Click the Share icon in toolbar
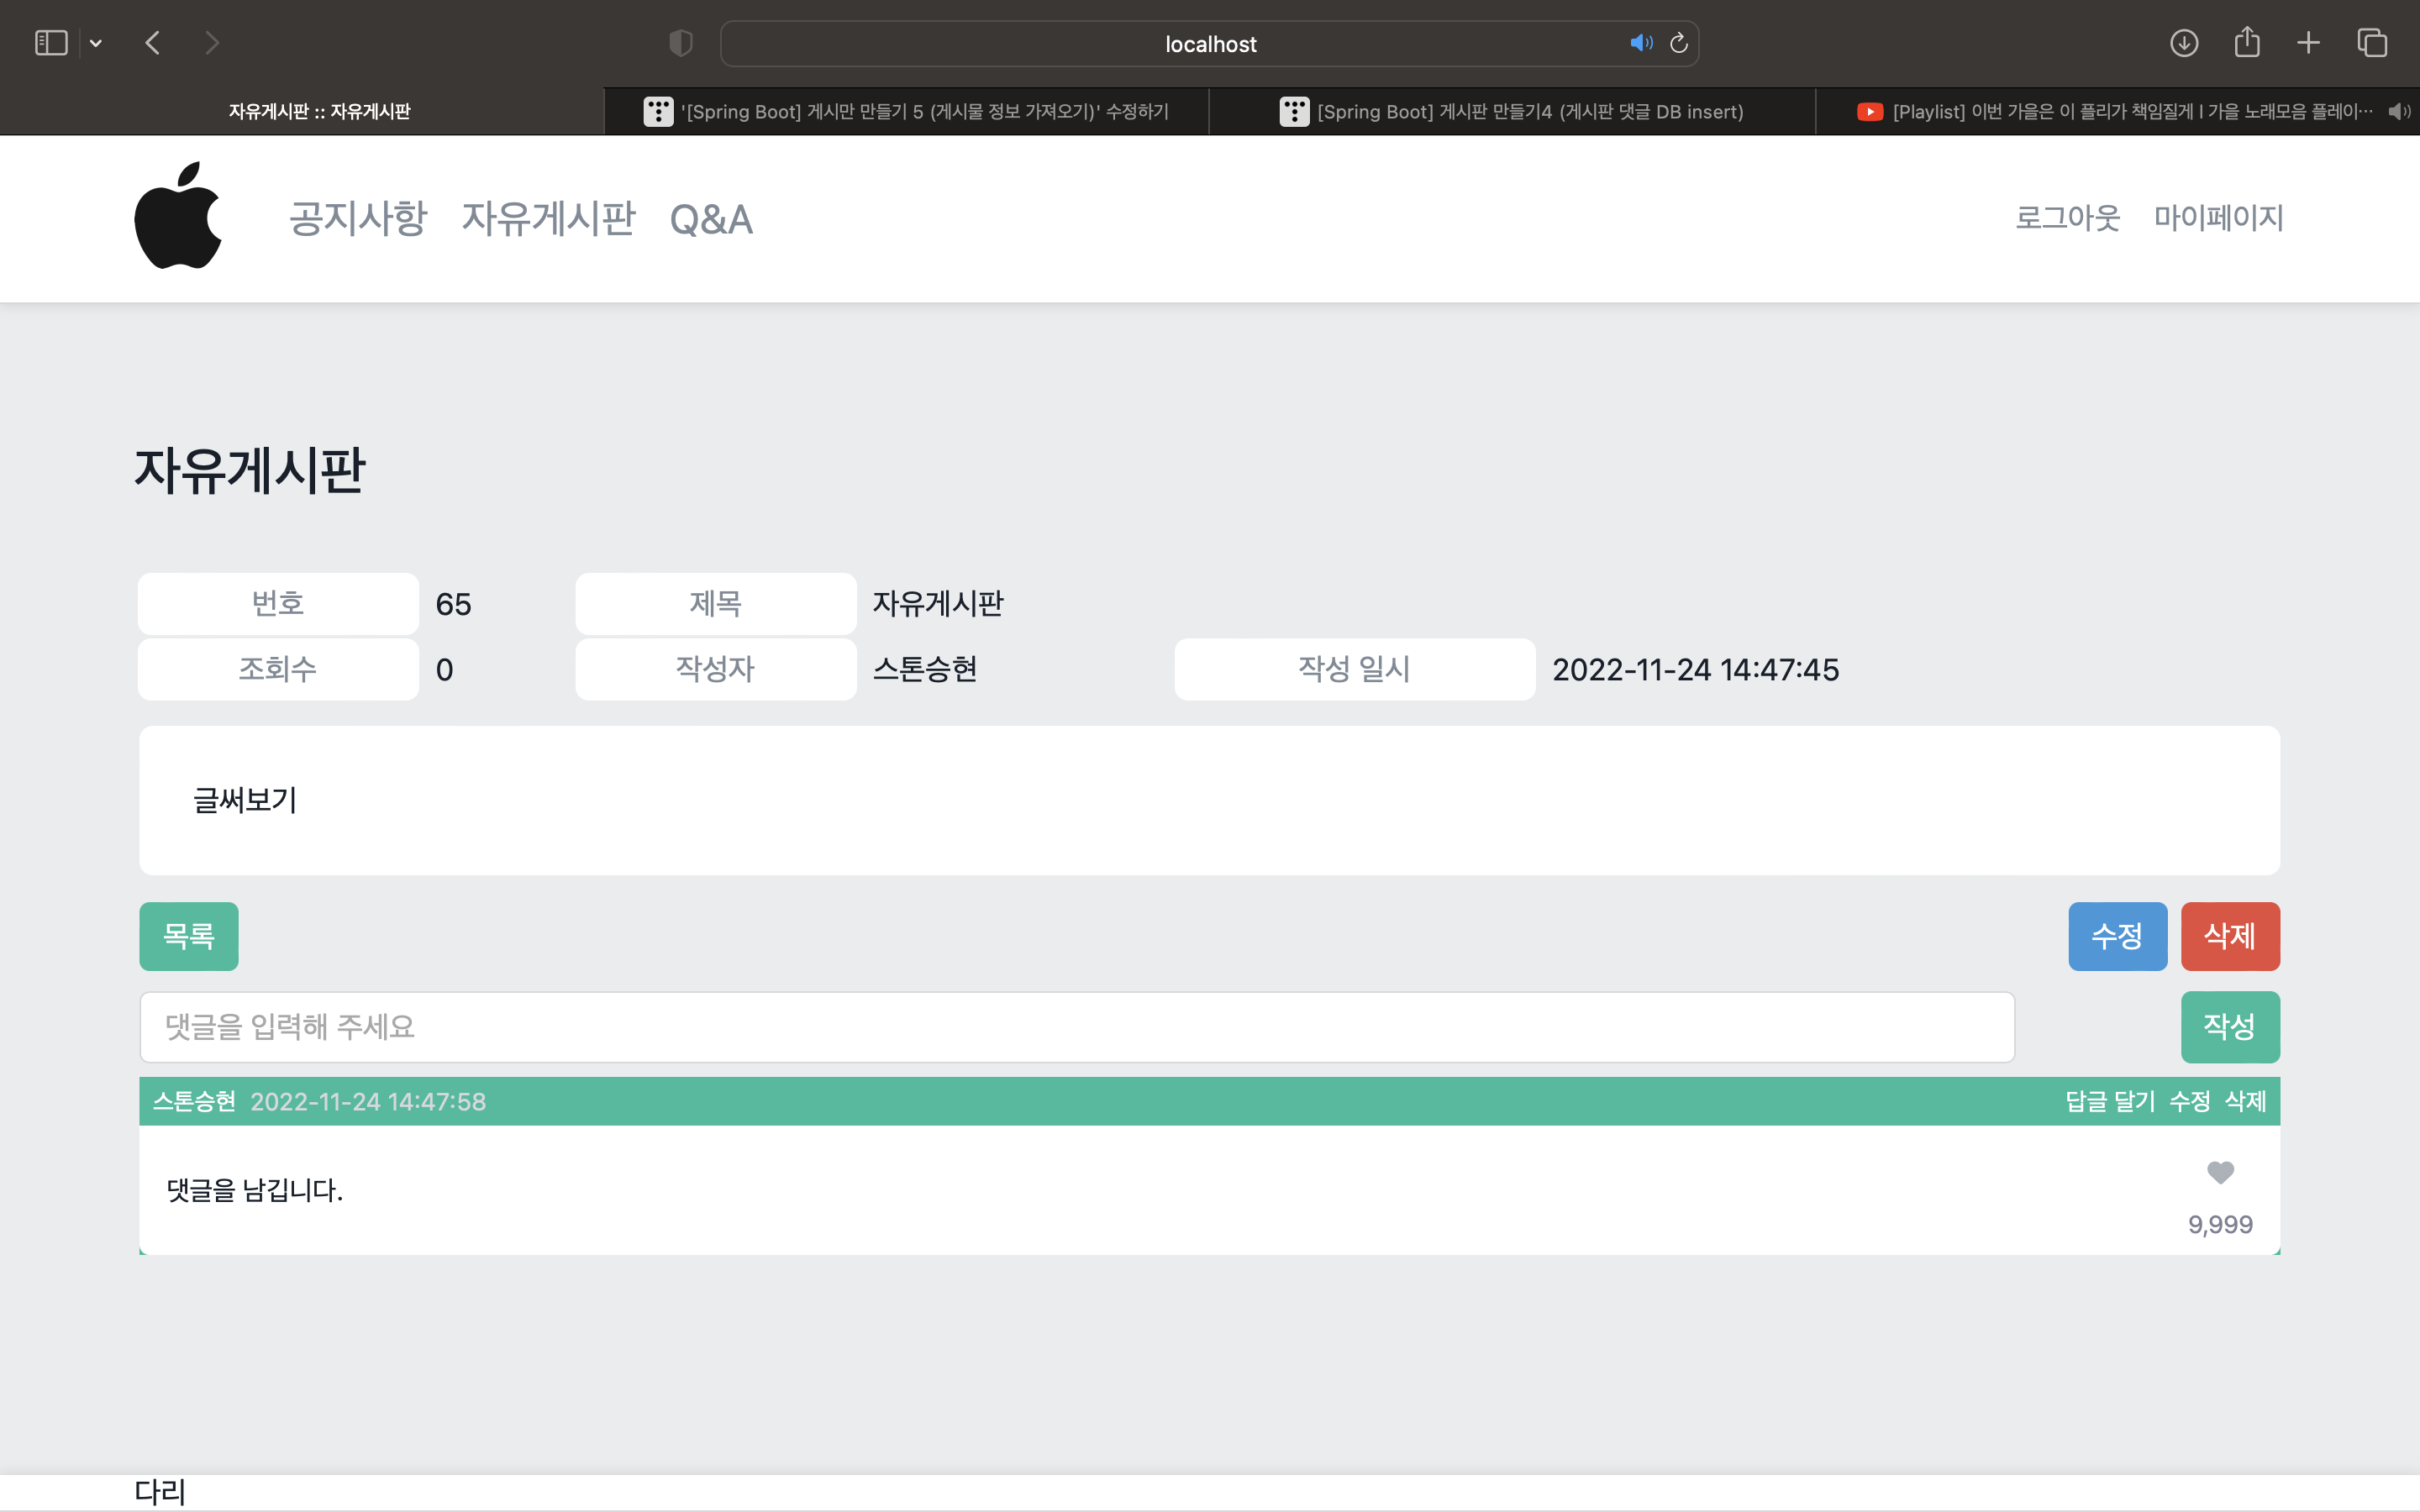This screenshot has height=1512, width=2420. [x=2247, y=43]
